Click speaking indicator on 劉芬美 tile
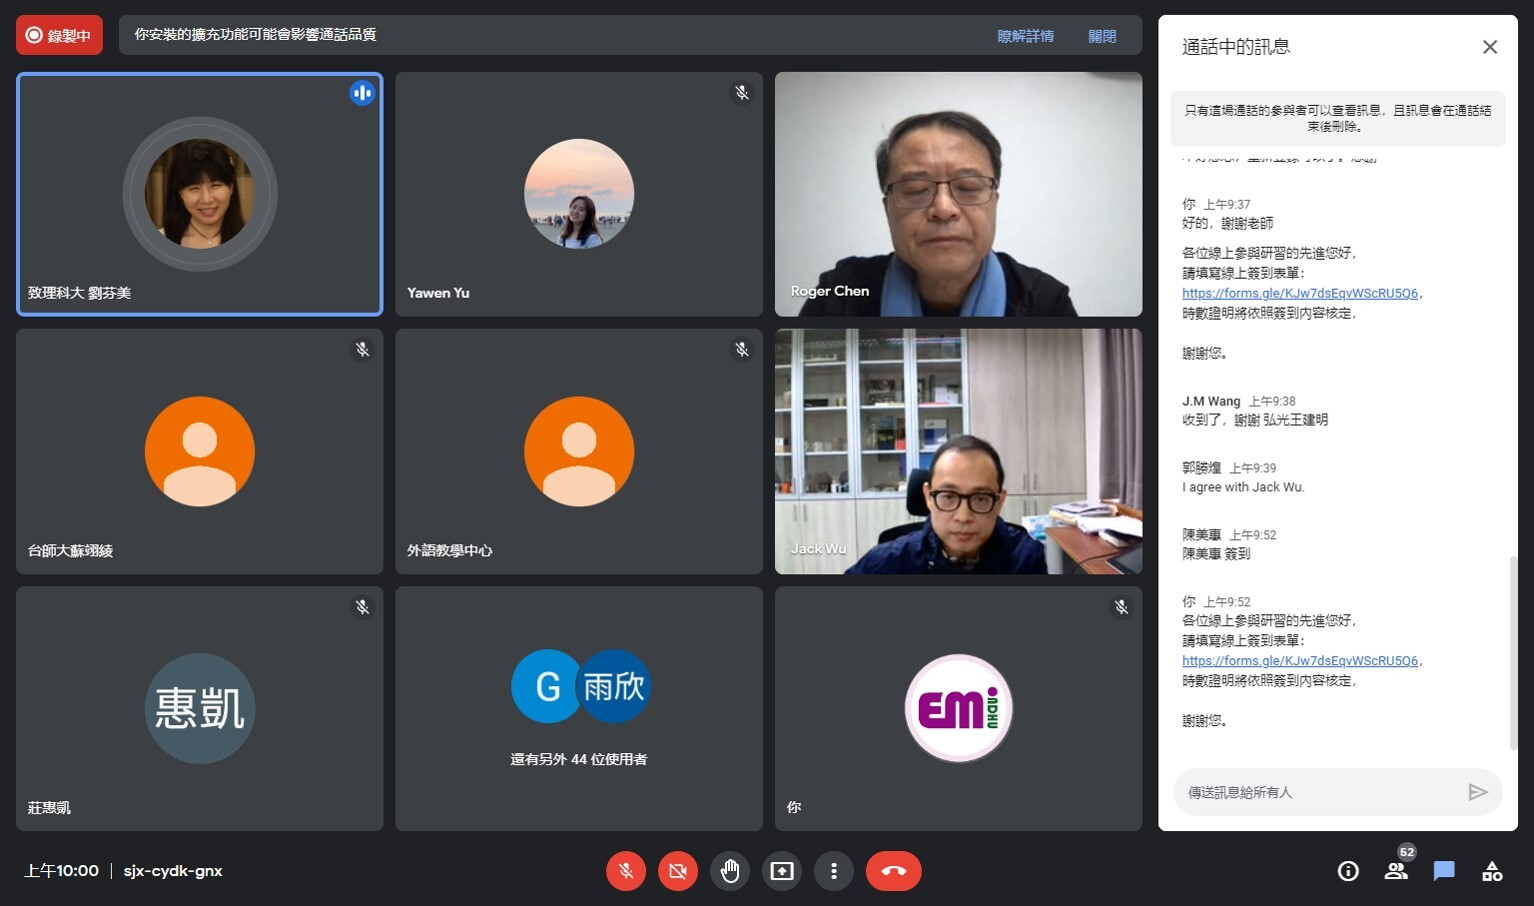This screenshot has height=906, width=1534. coord(362,93)
